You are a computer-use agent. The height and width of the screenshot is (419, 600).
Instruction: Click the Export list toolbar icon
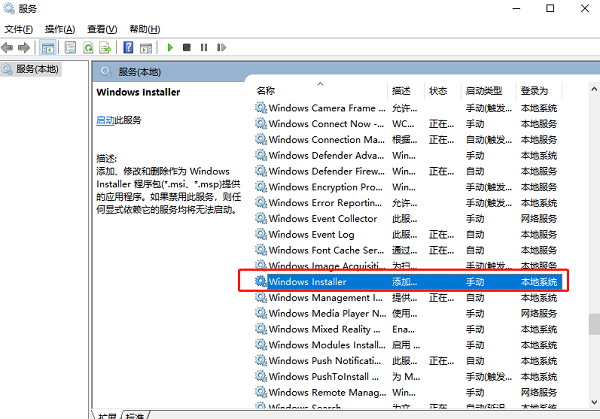pos(105,48)
